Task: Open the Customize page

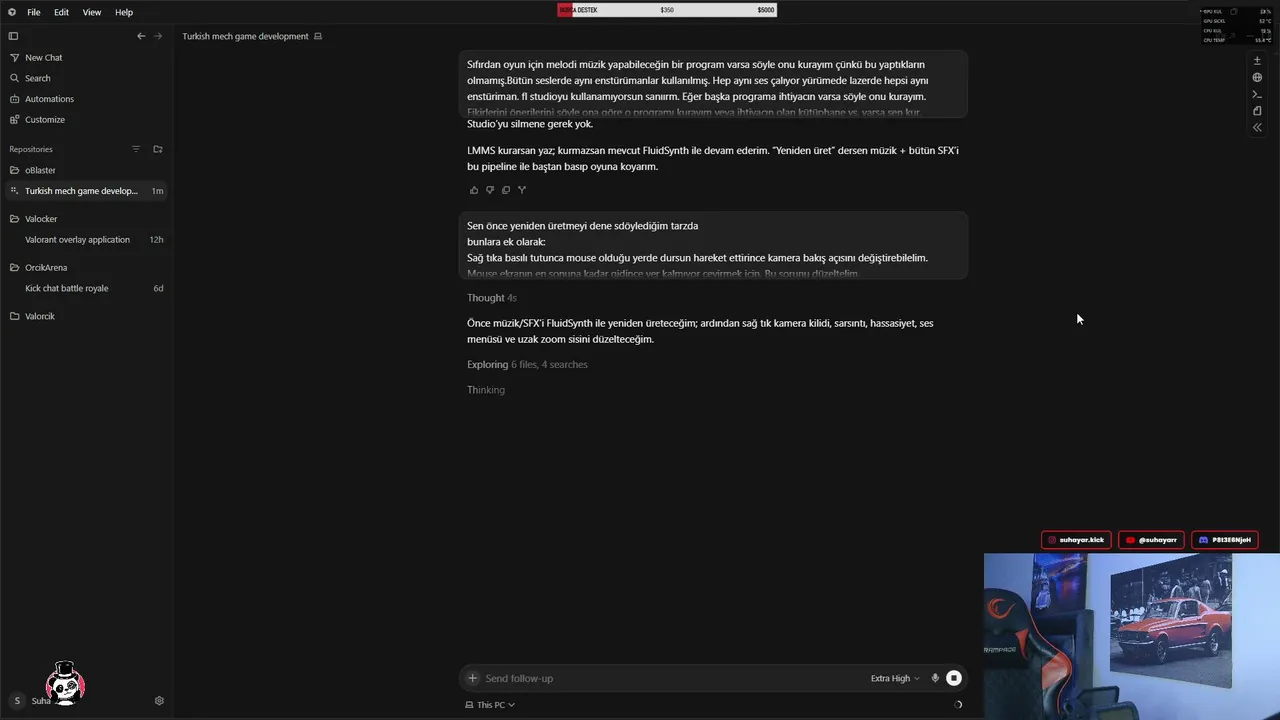Action: 84,120
